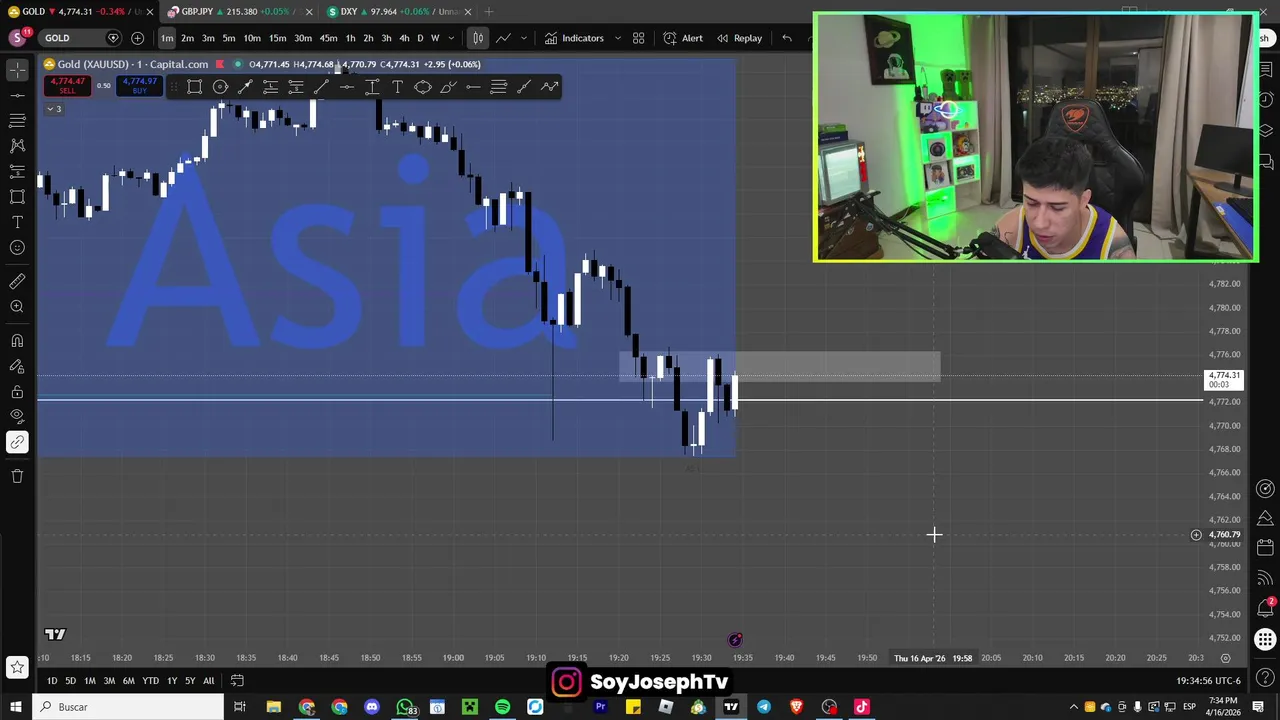The width and height of the screenshot is (1280, 720).
Task: Grab the floating toolbar drag handle dots
Action: tap(176, 87)
